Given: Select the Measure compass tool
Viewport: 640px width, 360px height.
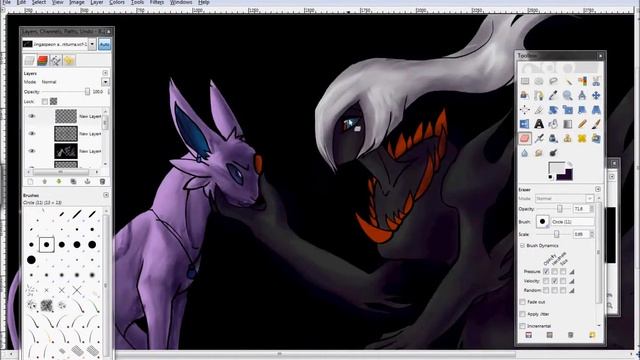Looking at the screenshot, I should tap(582, 96).
